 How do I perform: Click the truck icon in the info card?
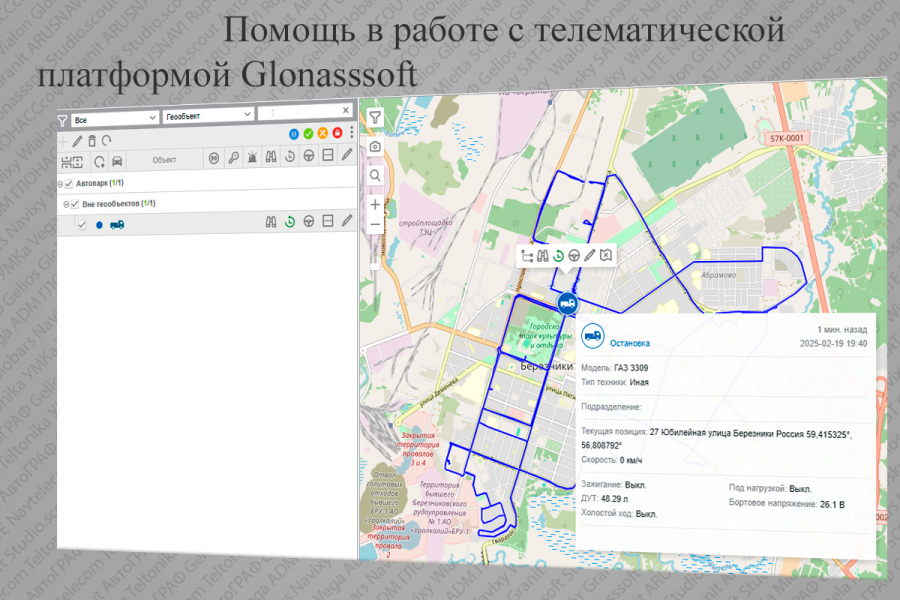click(592, 336)
